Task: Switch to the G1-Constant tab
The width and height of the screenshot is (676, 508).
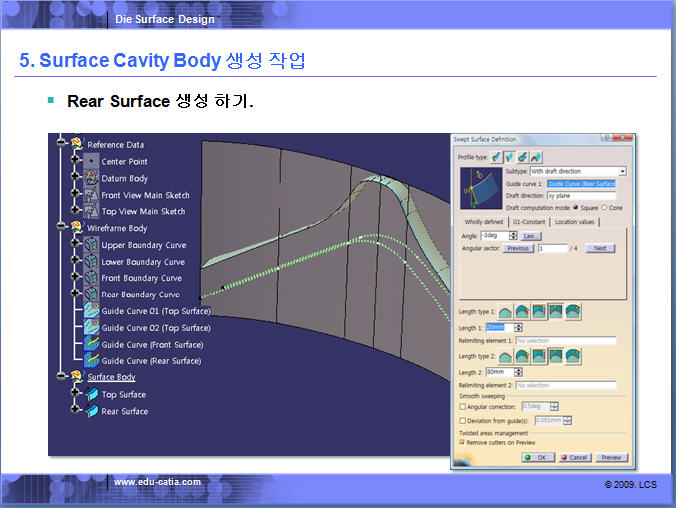Action: point(528,221)
